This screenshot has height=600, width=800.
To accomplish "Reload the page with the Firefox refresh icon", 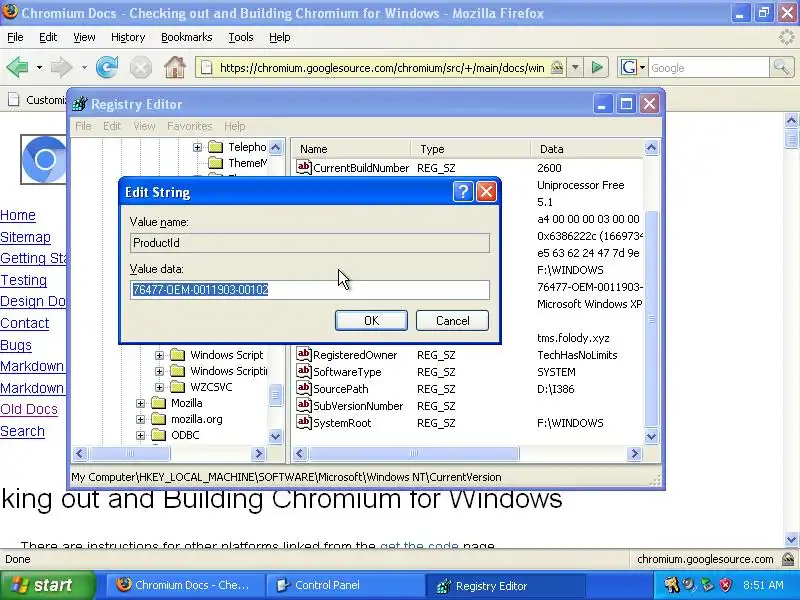I will [107, 67].
